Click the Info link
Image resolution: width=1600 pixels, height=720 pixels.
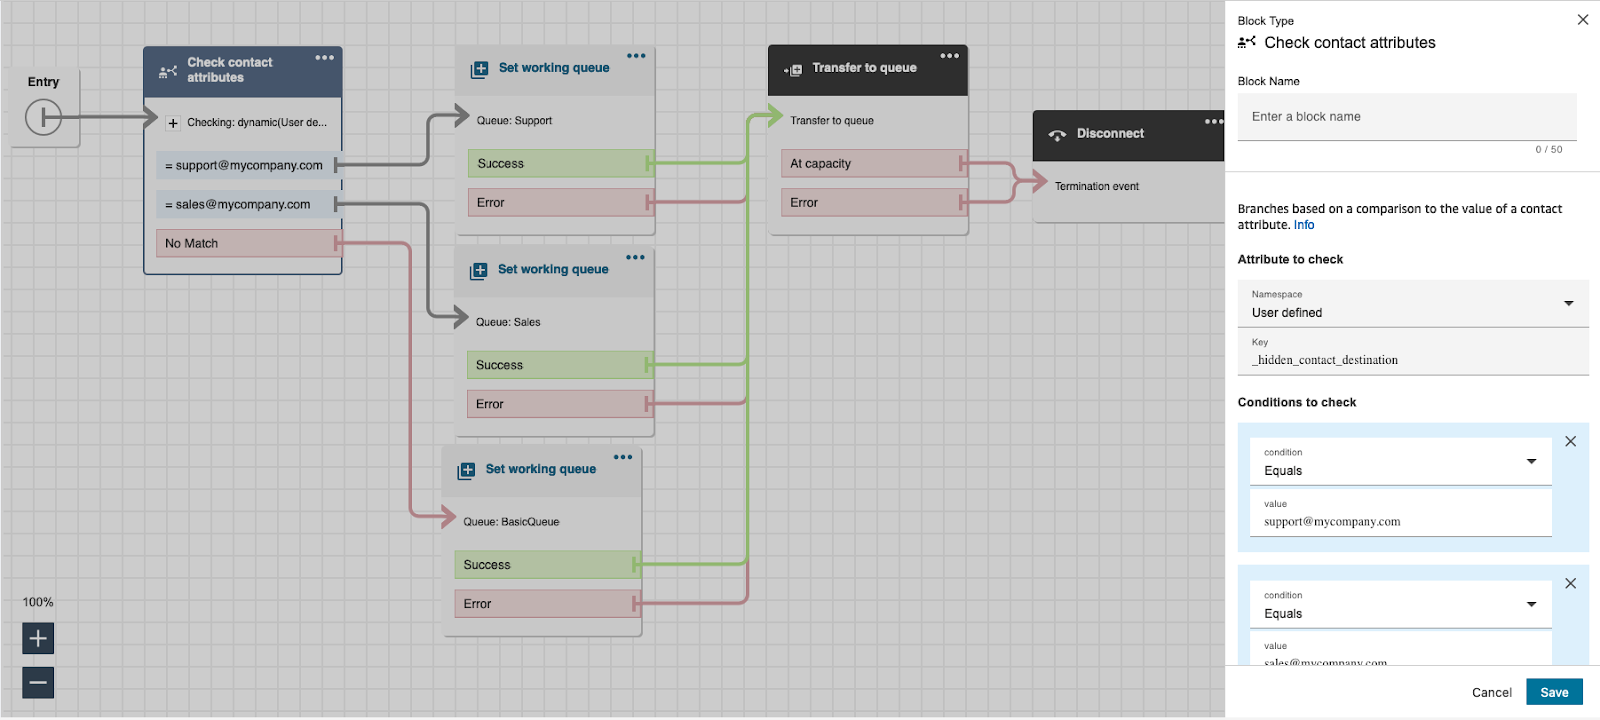pyautogui.click(x=1304, y=225)
